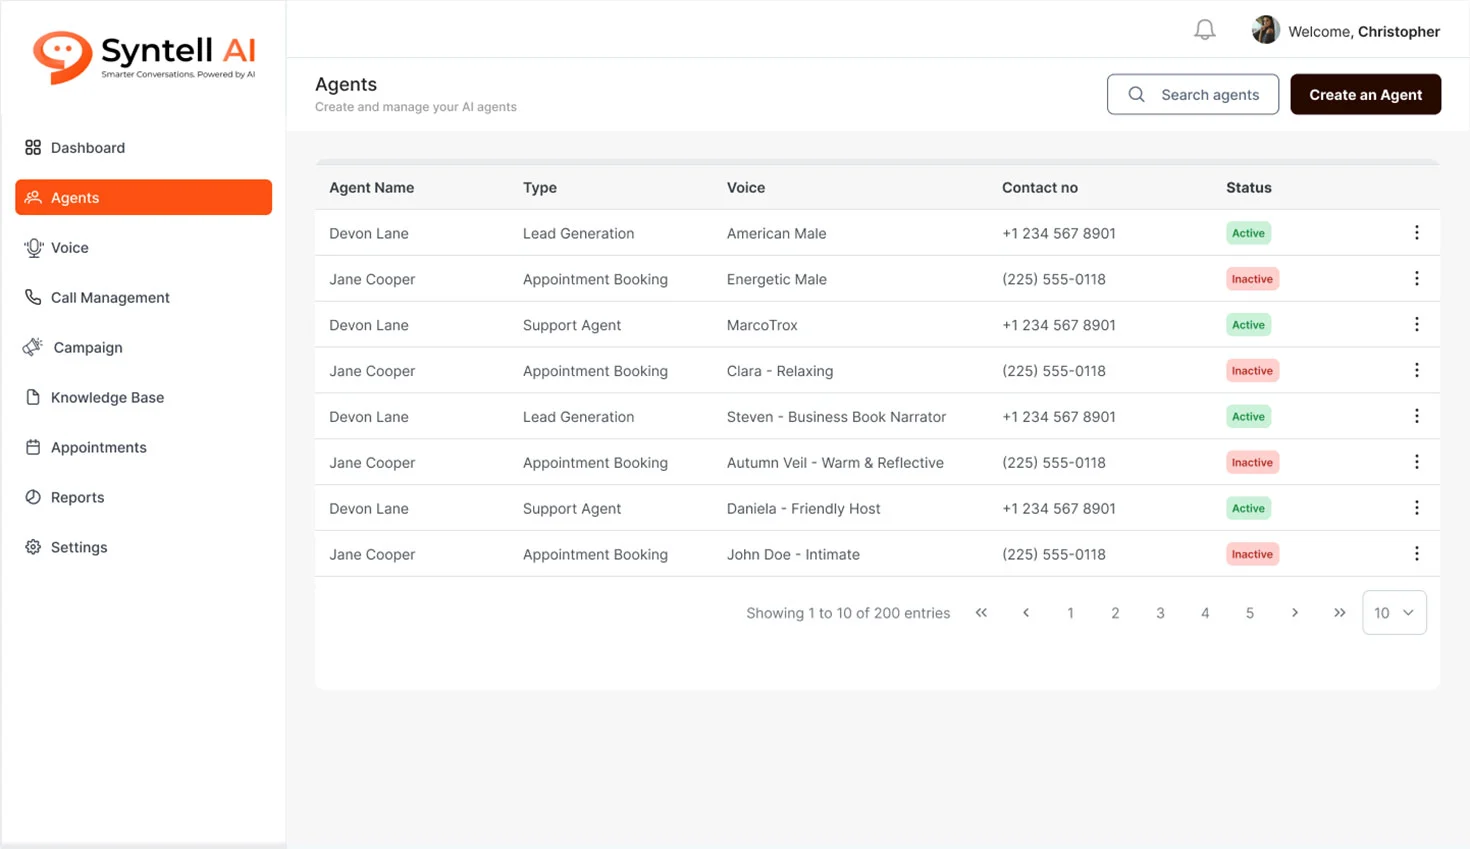Go to page 5

[x=1250, y=613]
